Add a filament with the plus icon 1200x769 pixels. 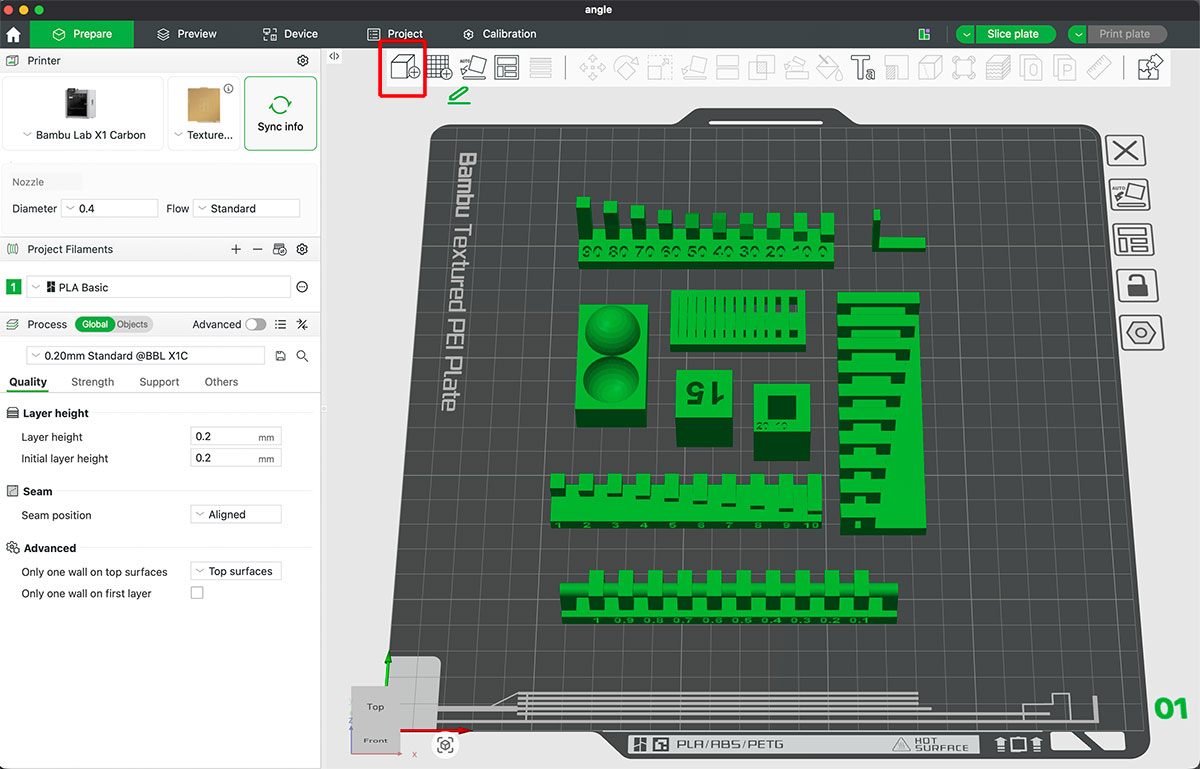click(236, 249)
